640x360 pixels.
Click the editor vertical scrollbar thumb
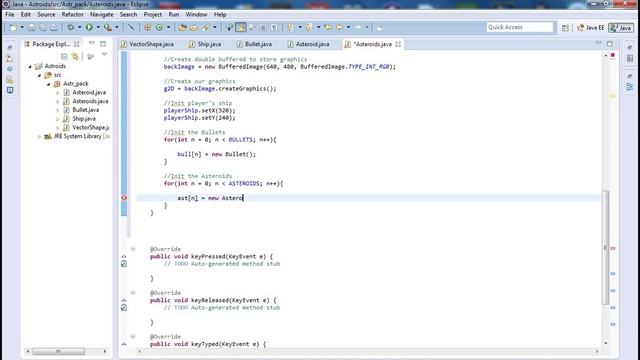(x=606, y=247)
